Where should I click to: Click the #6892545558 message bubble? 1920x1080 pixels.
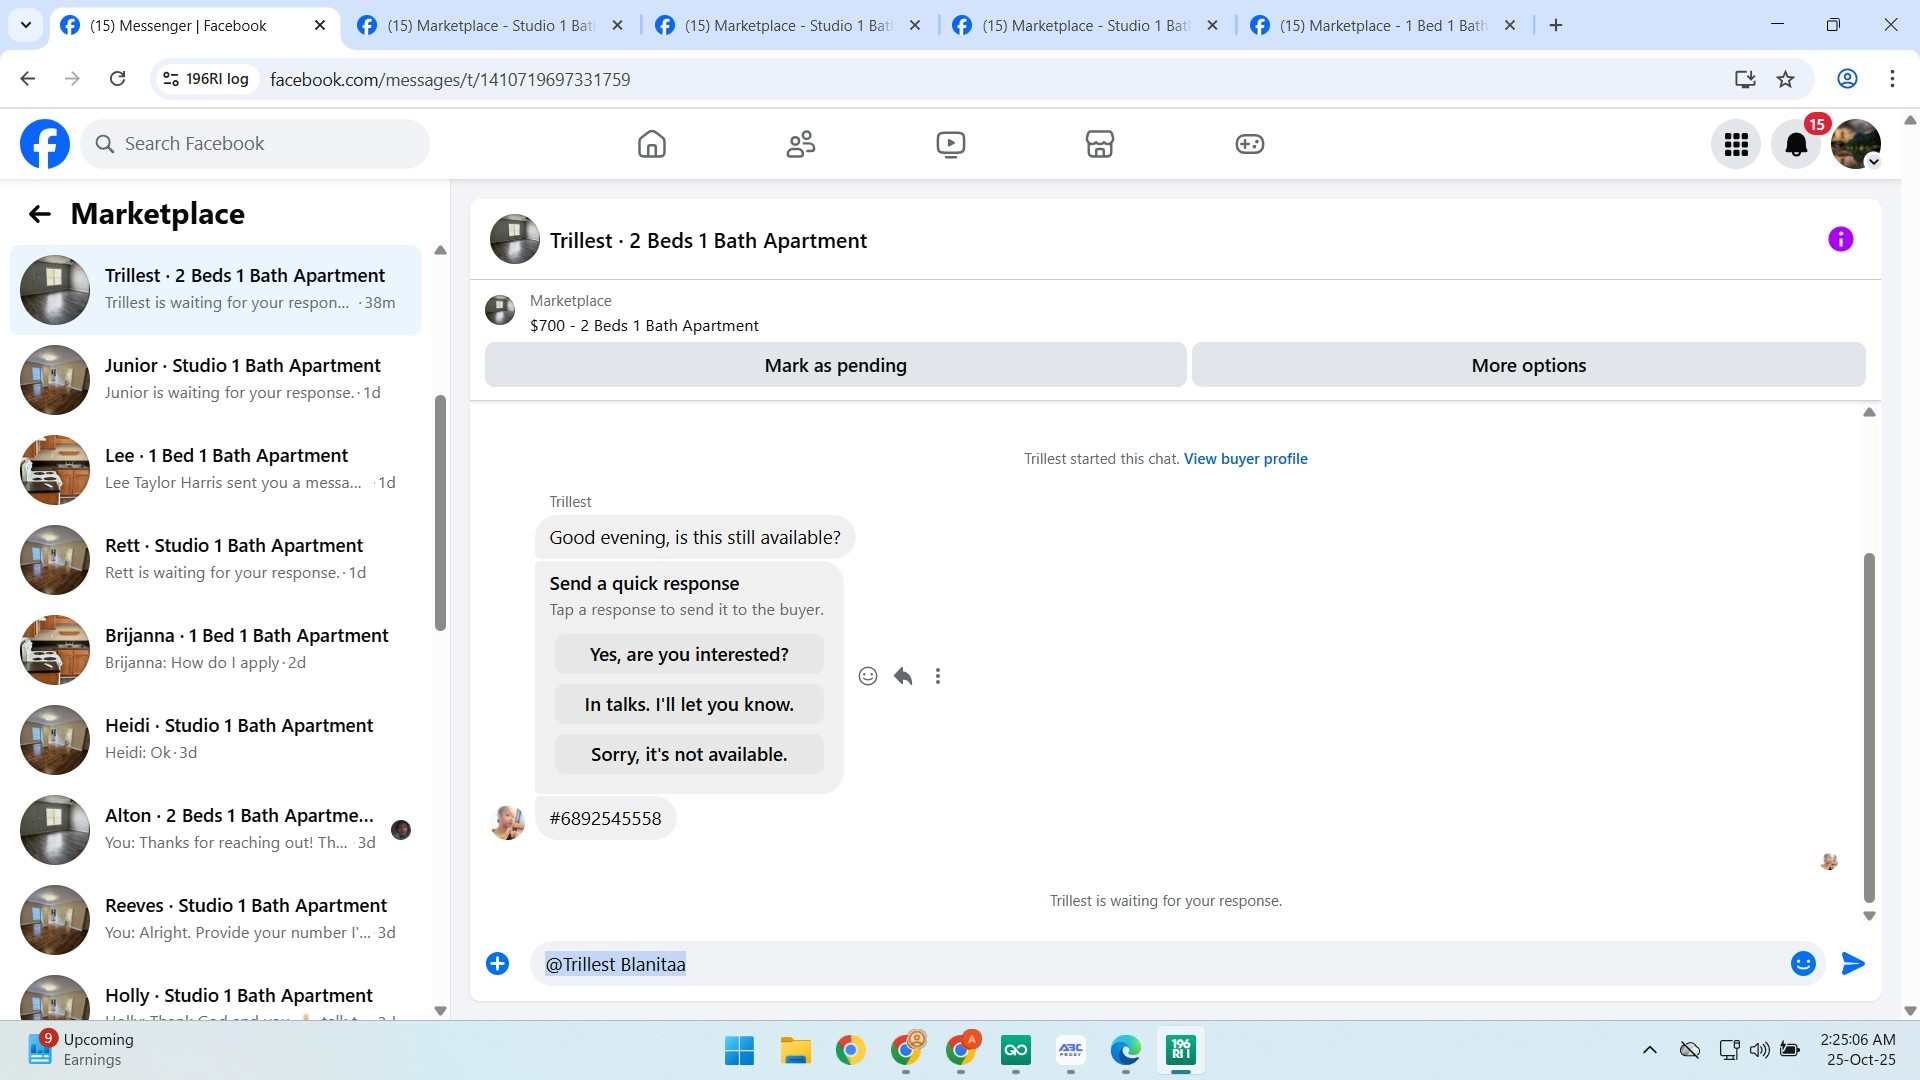tap(605, 819)
